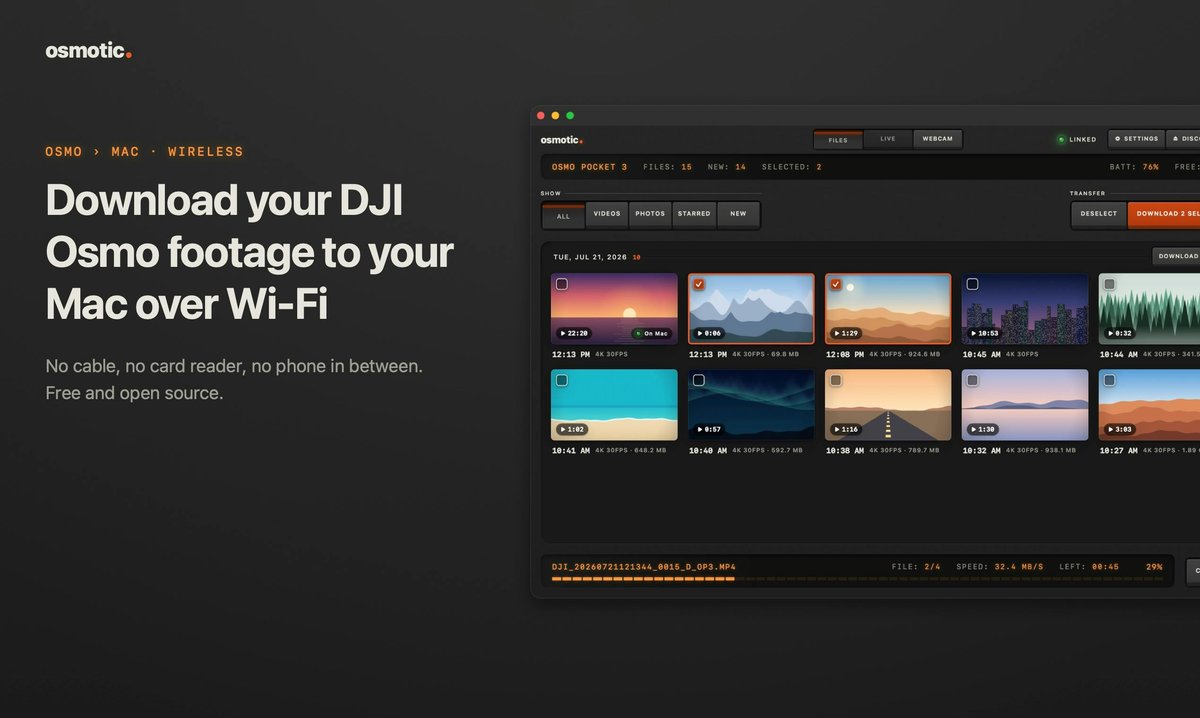Click the NEW: 14 counter
This screenshot has height=718, width=1200.
tap(727, 167)
